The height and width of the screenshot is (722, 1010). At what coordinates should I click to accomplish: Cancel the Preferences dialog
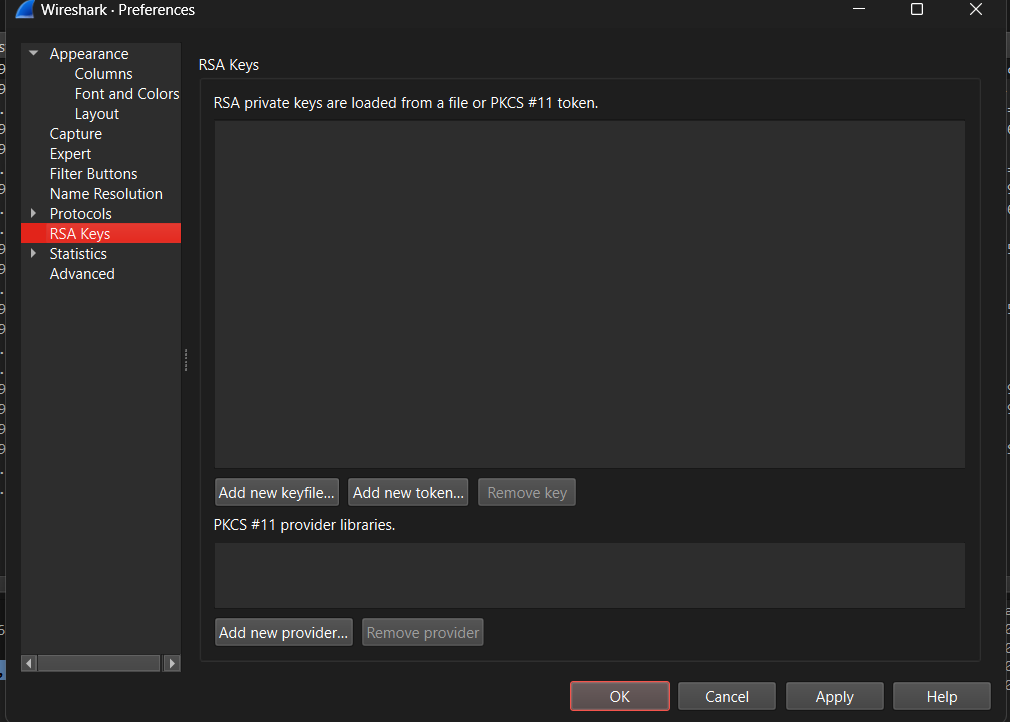point(727,696)
